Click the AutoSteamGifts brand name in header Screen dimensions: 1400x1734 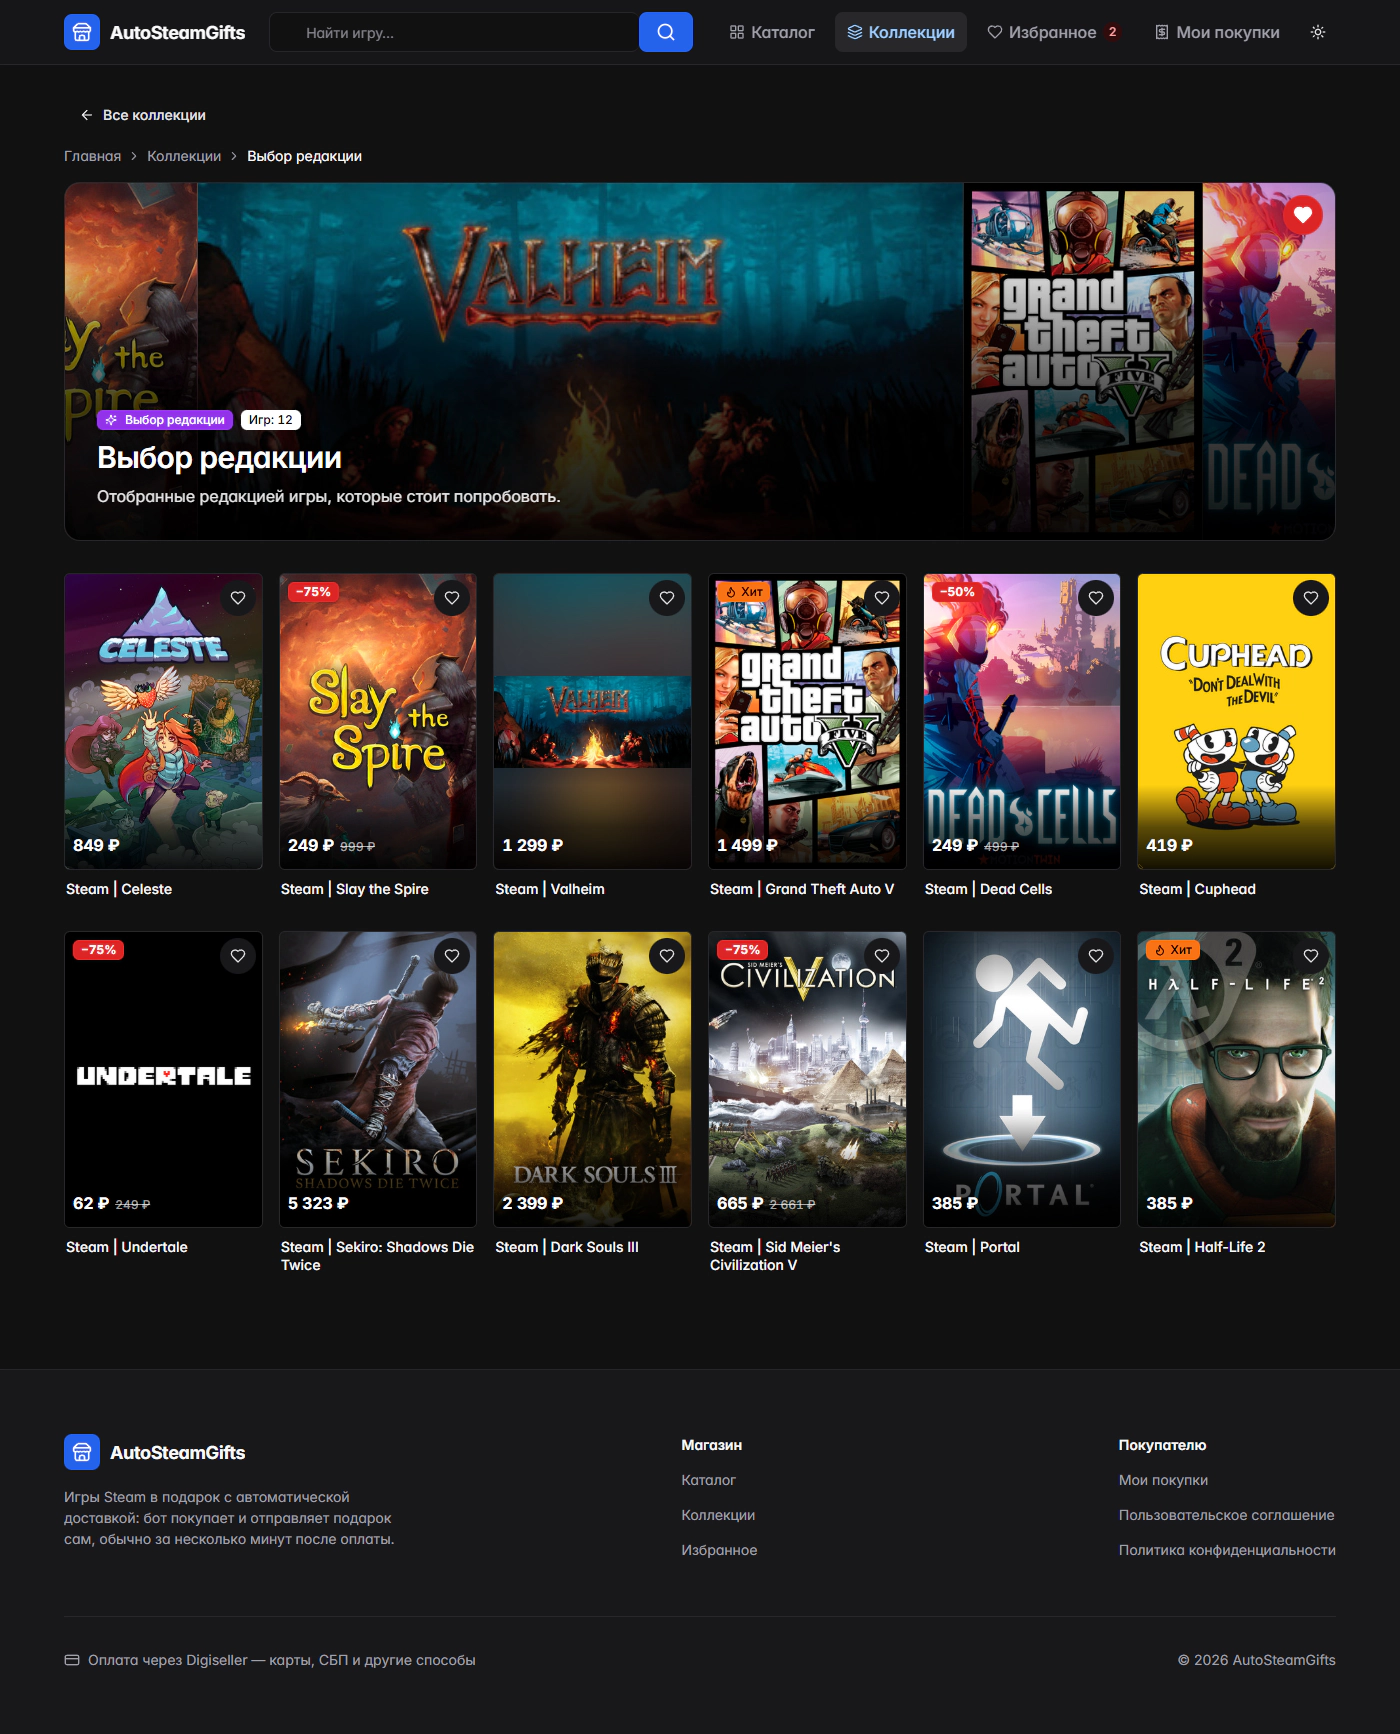coord(177,32)
